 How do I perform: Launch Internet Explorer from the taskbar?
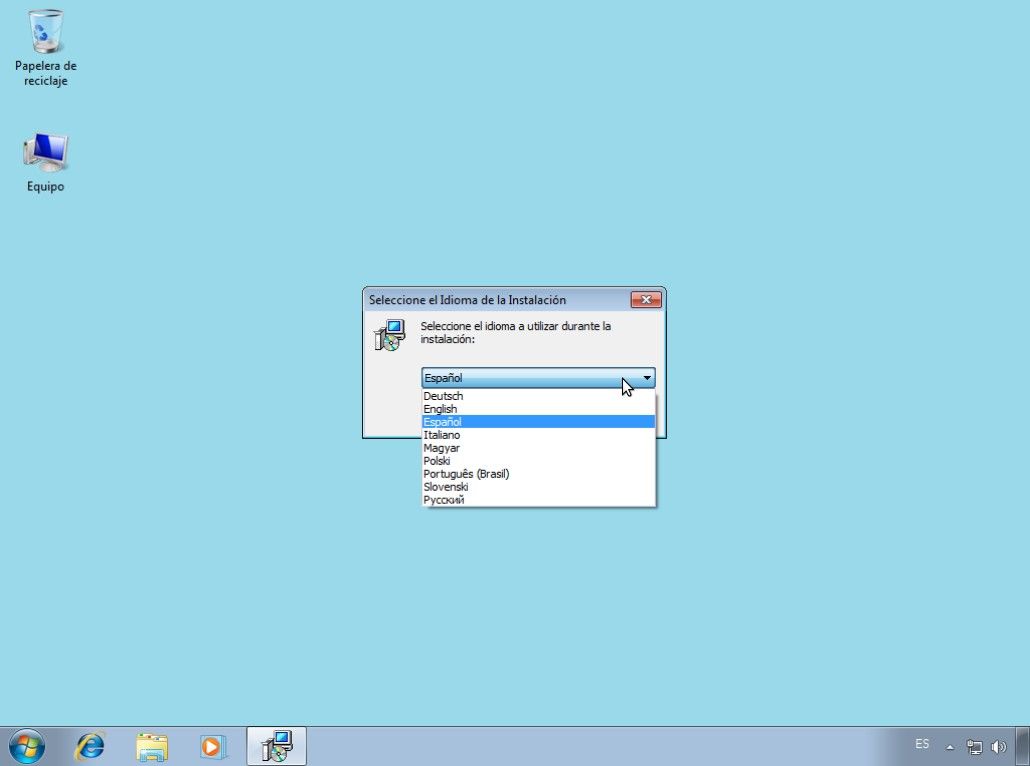click(91, 746)
